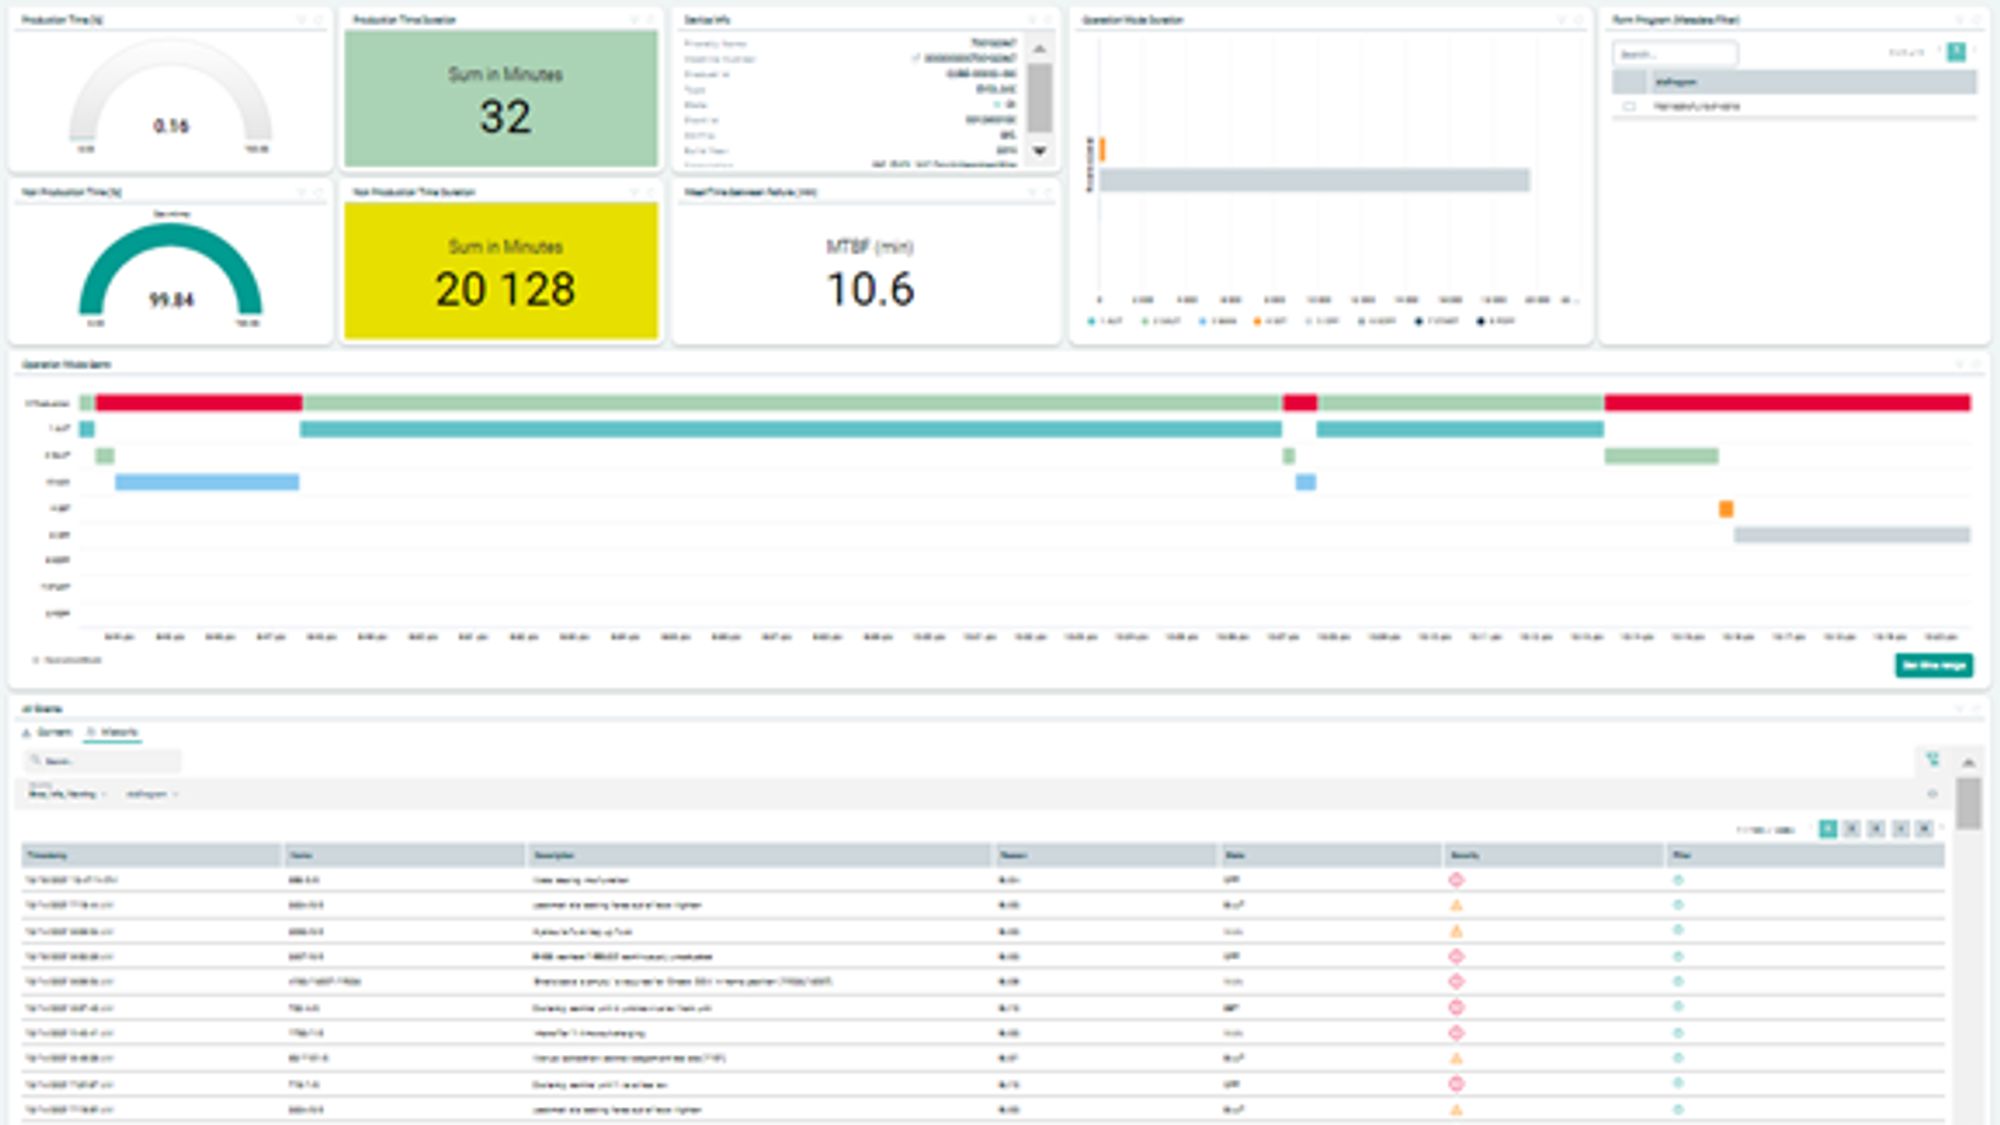Screen dimensions: 2000x1125
Task: Click expand icon in alarms panel header
Action: click(x=1977, y=708)
